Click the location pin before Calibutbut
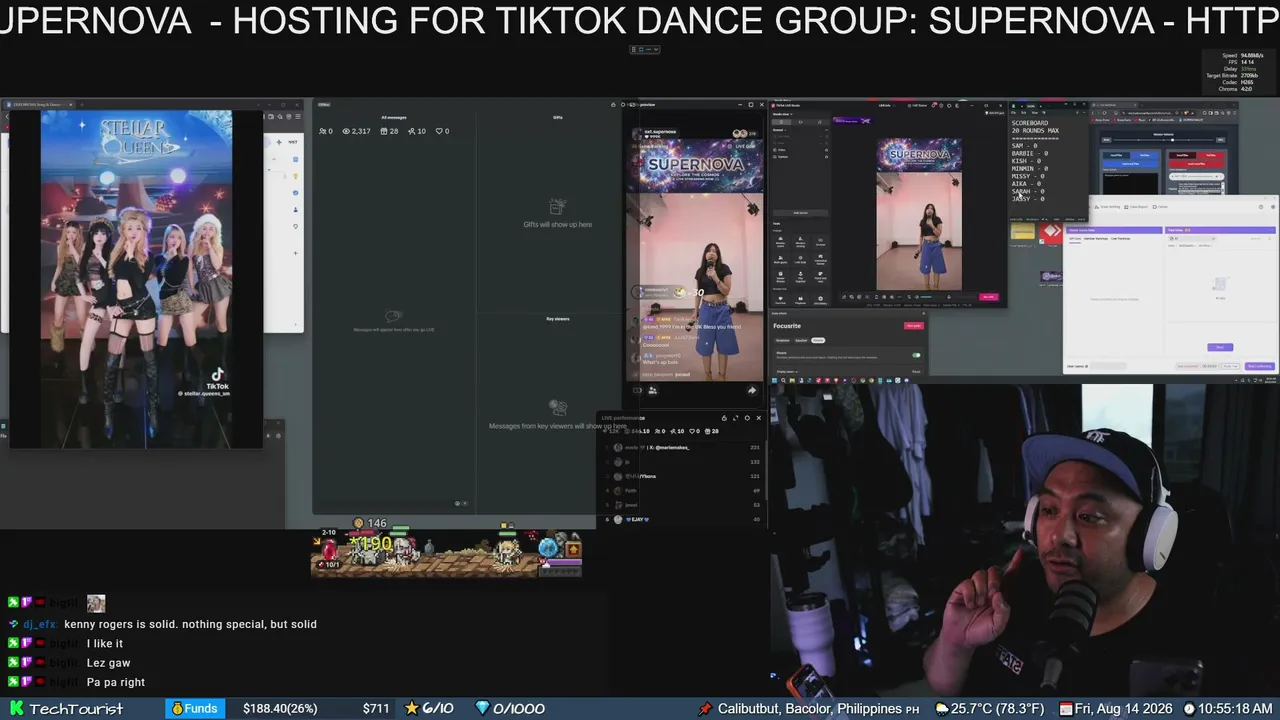 (x=705, y=708)
